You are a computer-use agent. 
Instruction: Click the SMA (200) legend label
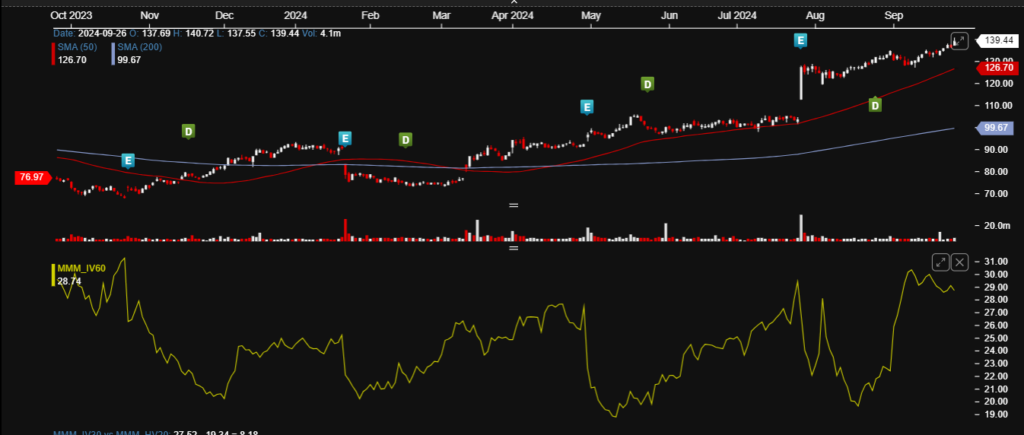[140, 47]
